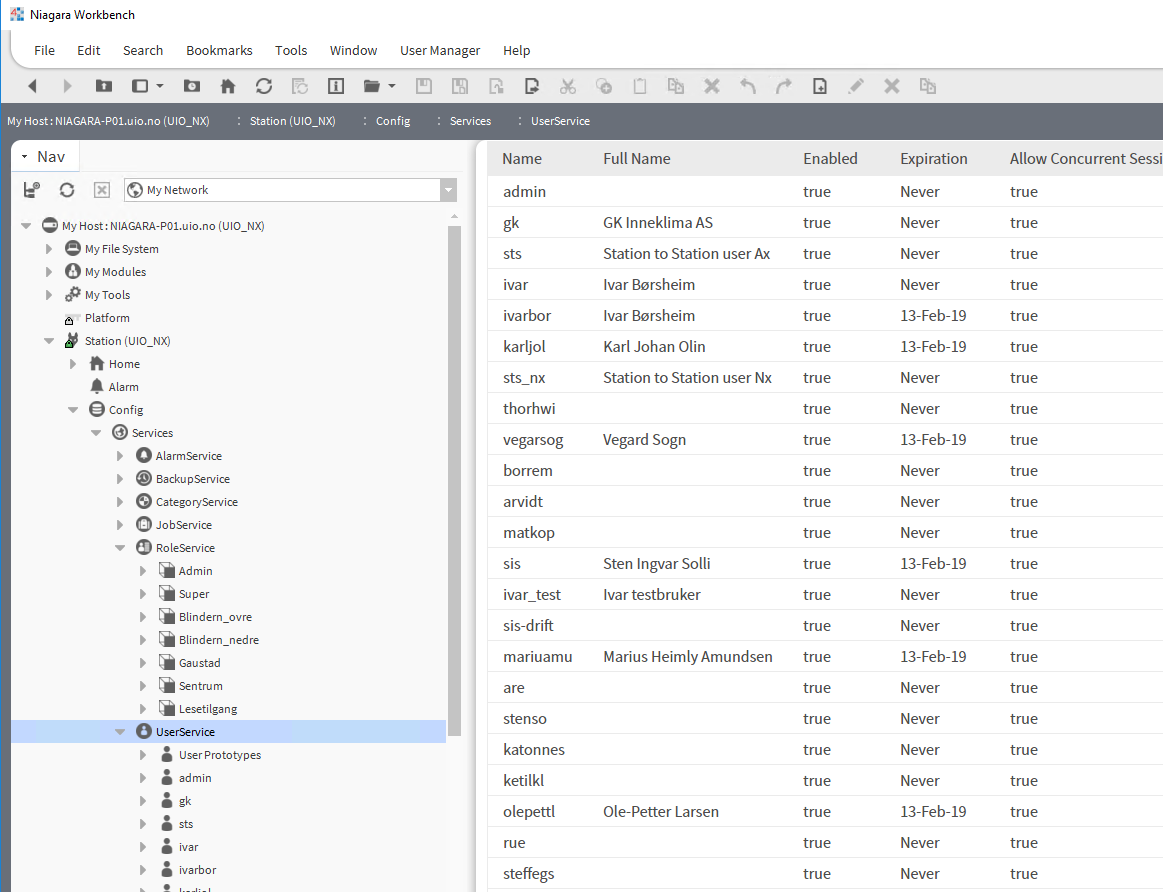
Task: Click the Nav close-connection X icon
Action: coord(102,190)
